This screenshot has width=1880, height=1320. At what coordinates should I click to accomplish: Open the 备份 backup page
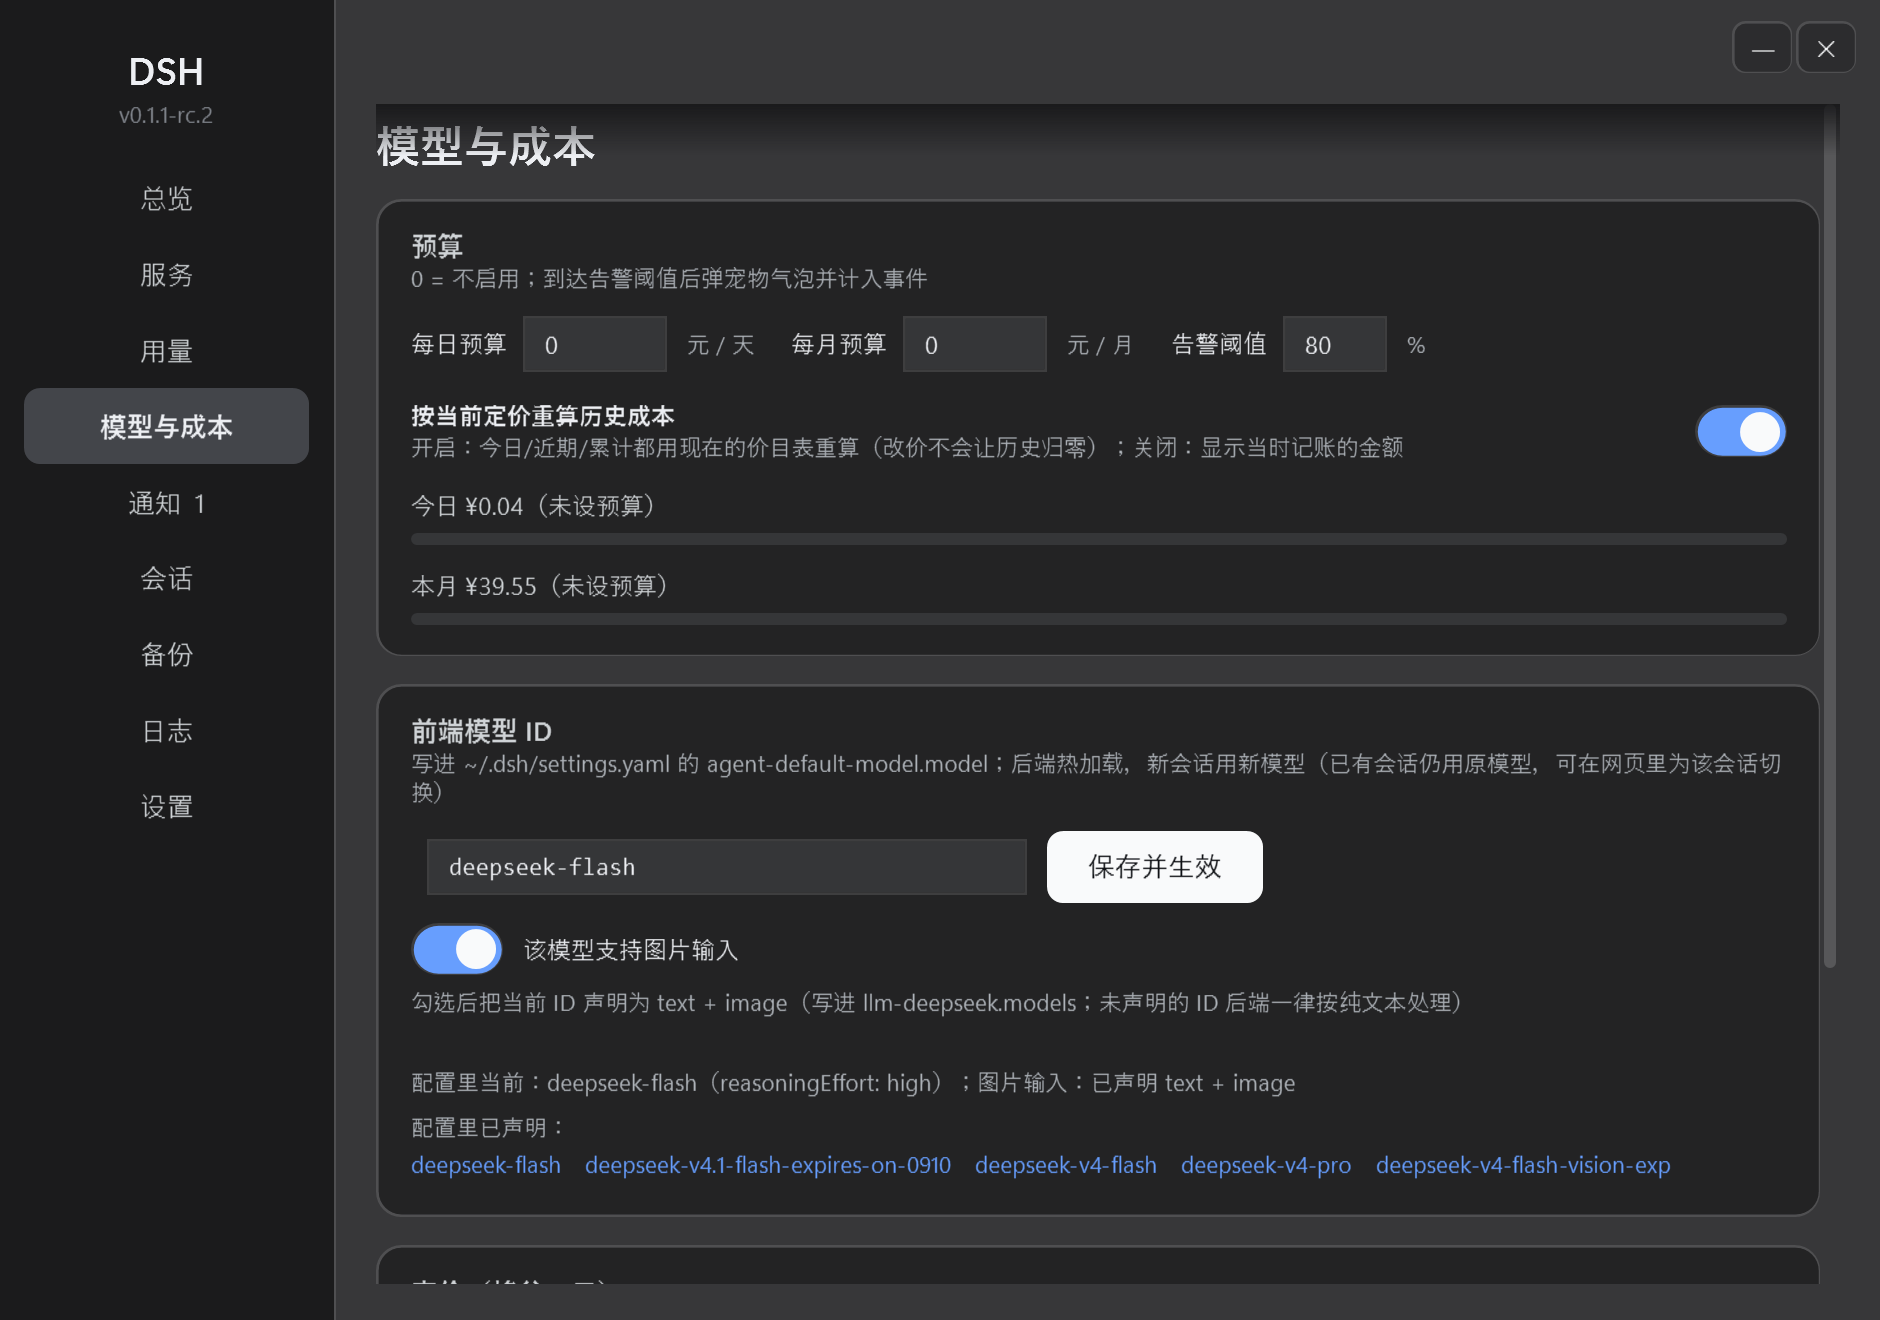click(x=166, y=655)
